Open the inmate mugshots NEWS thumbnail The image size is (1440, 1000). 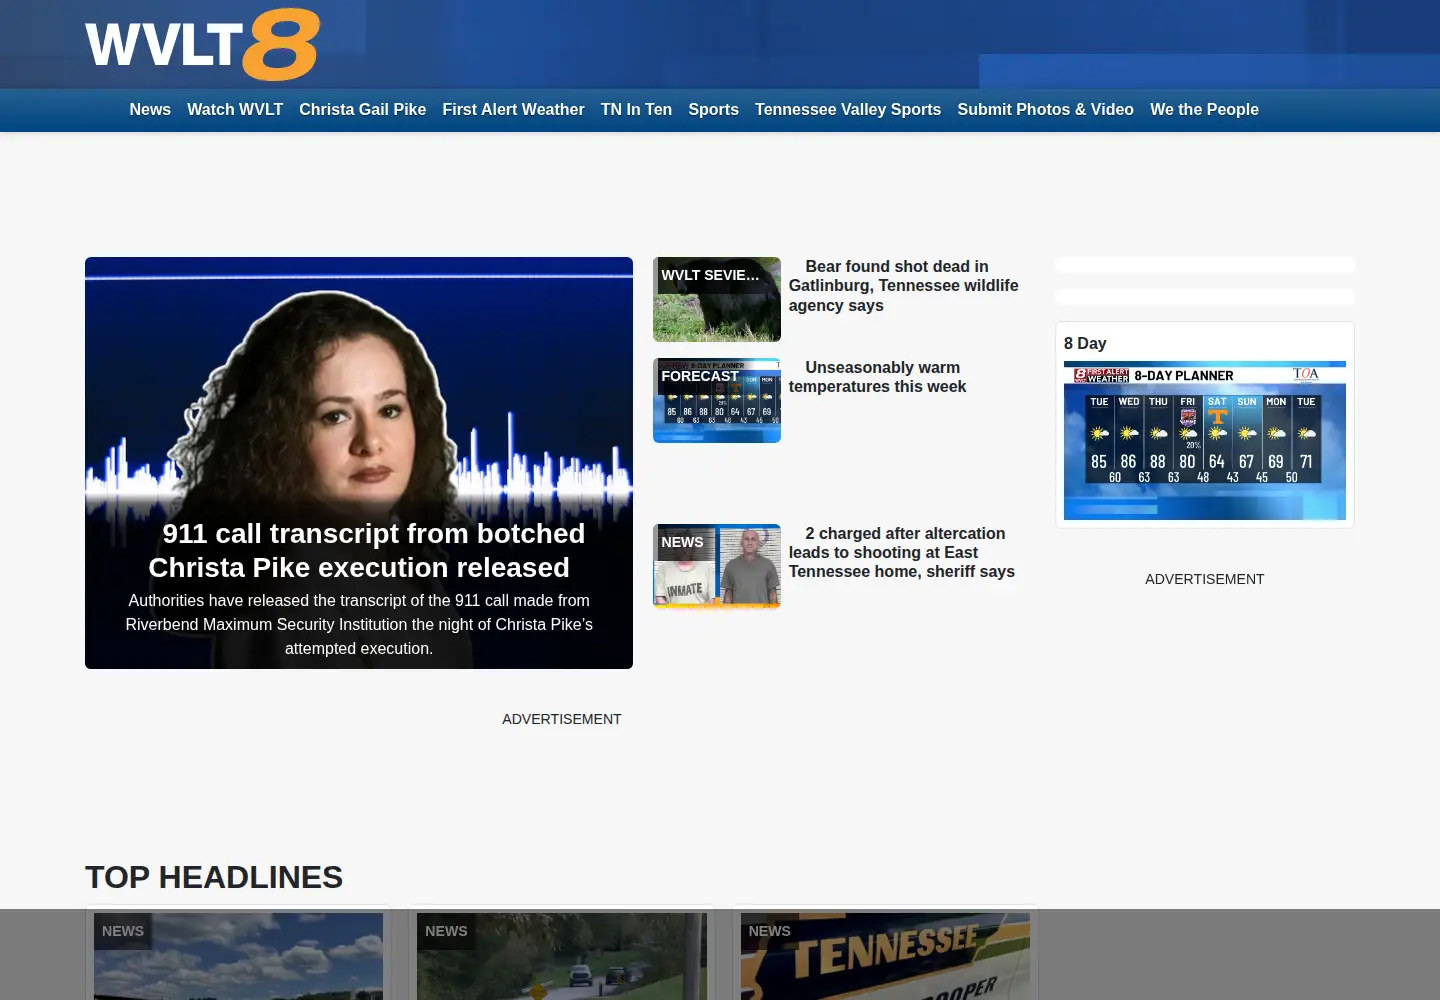[717, 566]
